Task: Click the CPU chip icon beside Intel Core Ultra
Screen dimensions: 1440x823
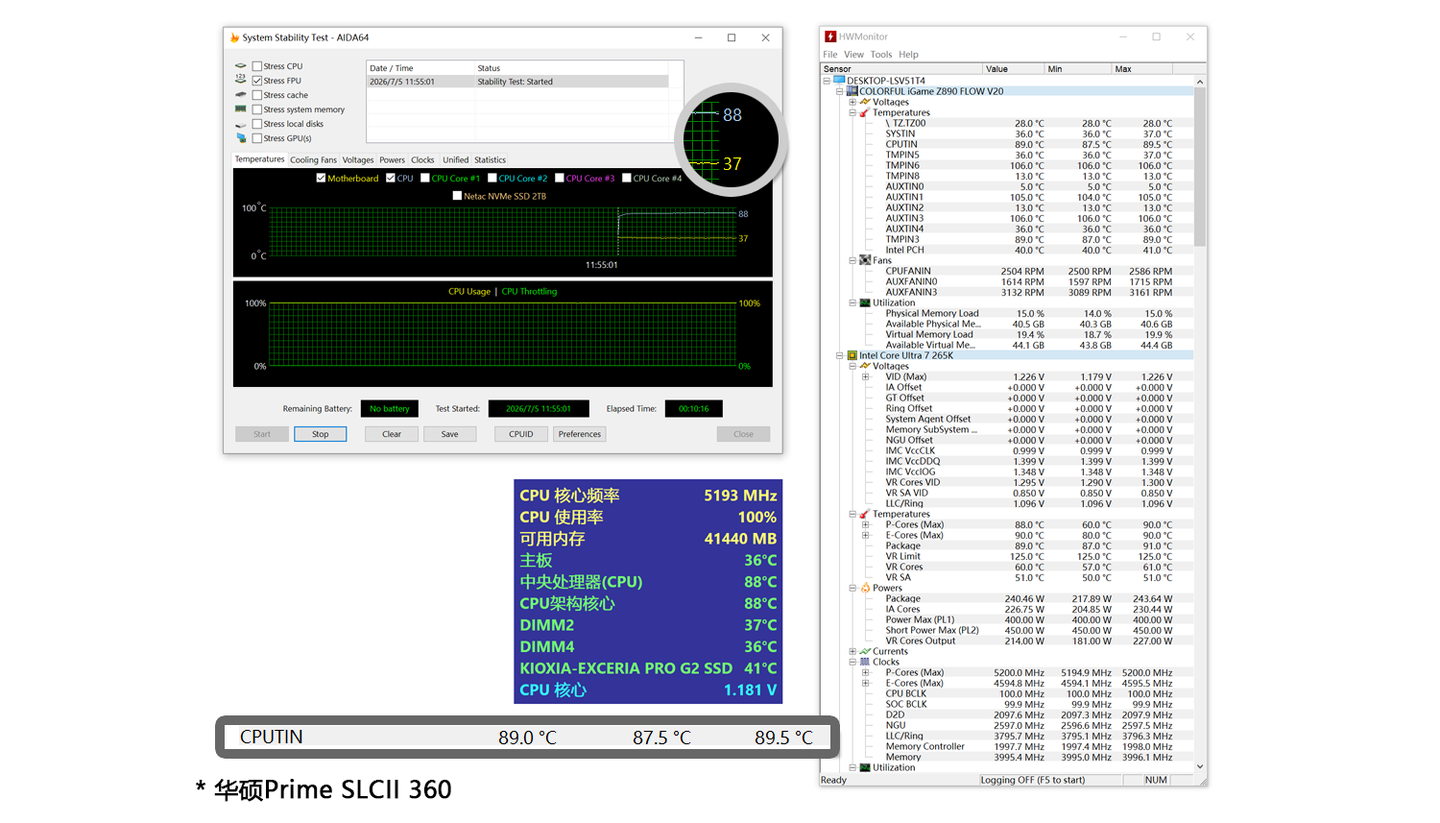Action: click(851, 355)
